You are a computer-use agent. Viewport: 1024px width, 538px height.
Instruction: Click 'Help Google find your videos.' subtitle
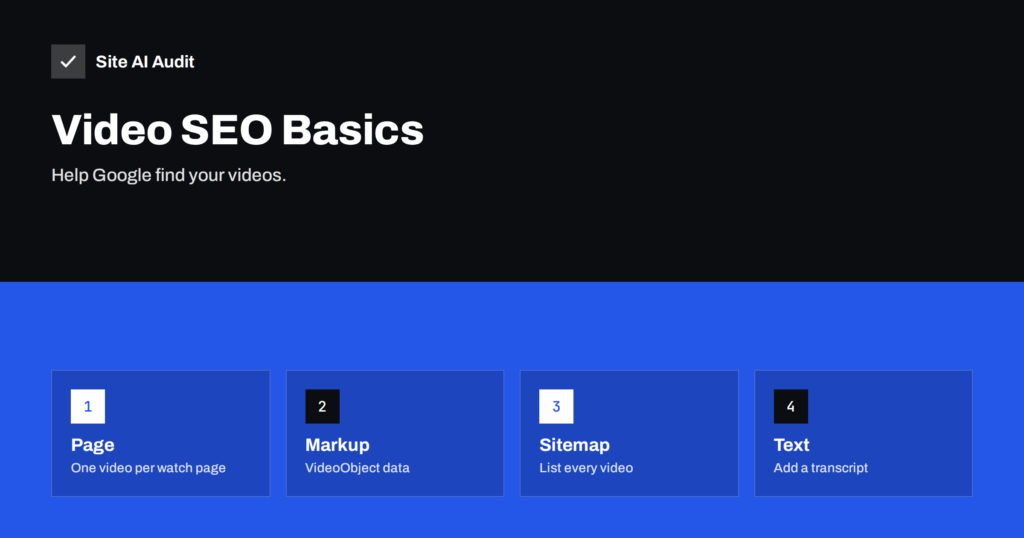[168, 175]
